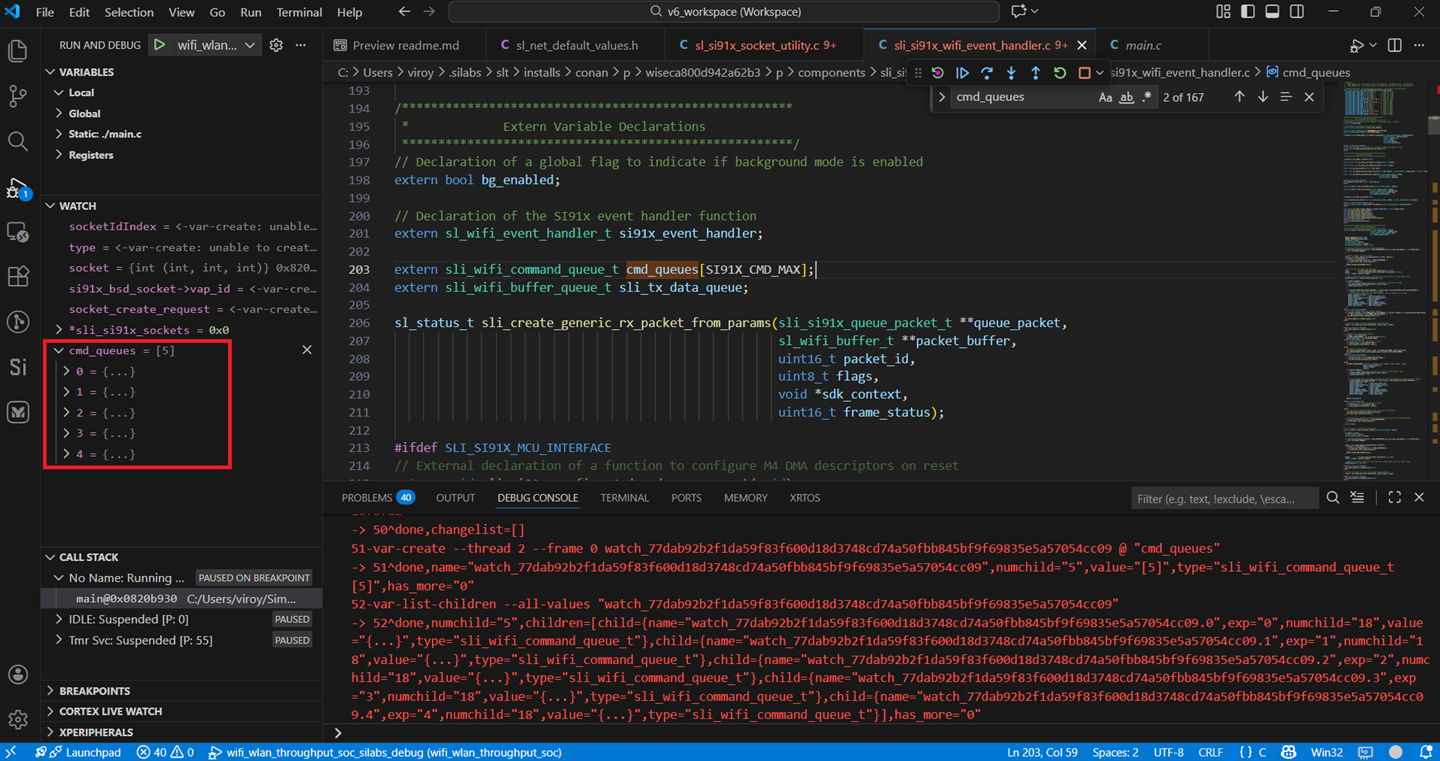Screen dimensions: 1440x761
Task: Open the Extensions view
Action: [17, 276]
